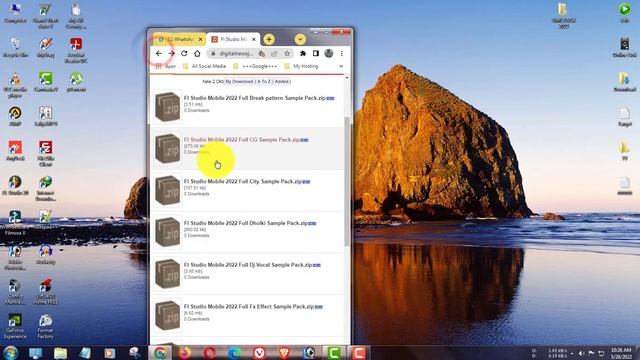
Task: Toggle the browser side panel icon
Action: pos(316,53)
